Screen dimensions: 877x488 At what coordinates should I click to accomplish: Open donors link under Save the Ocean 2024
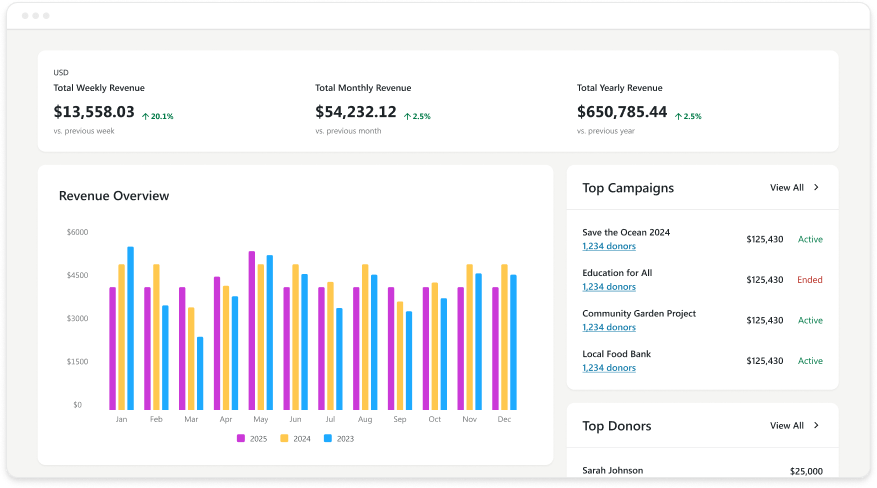point(608,246)
